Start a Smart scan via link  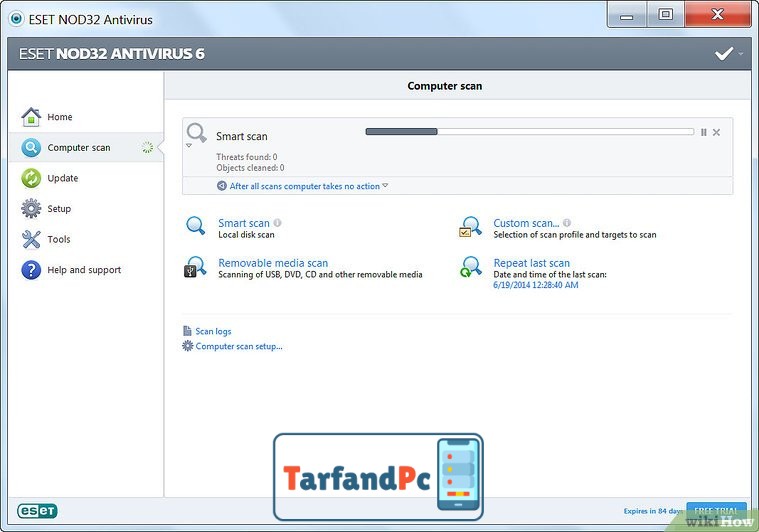click(x=243, y=223)
